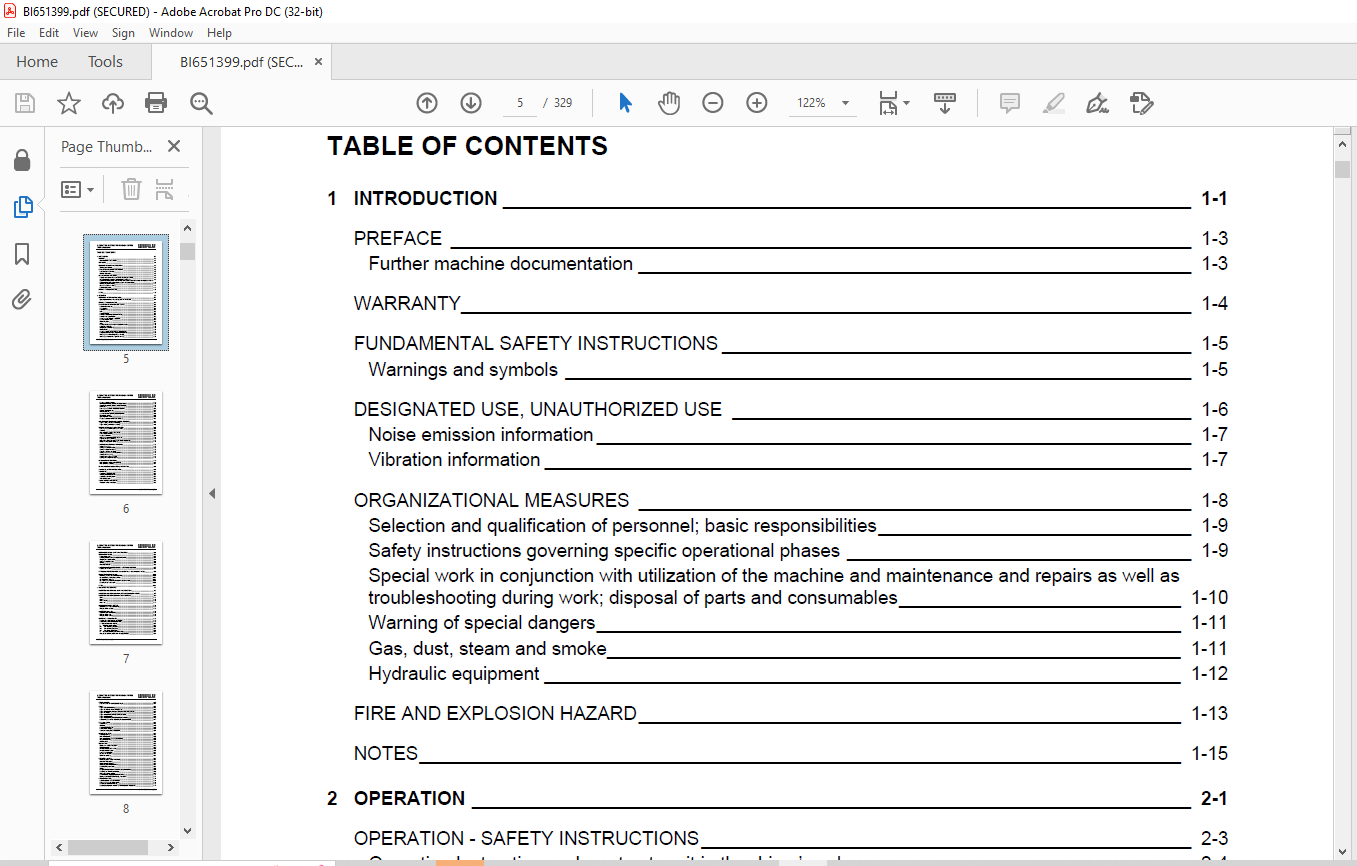Zoom out using the minus icon
The width and height of the screenshot is (1357, 866).
(713, 103)
